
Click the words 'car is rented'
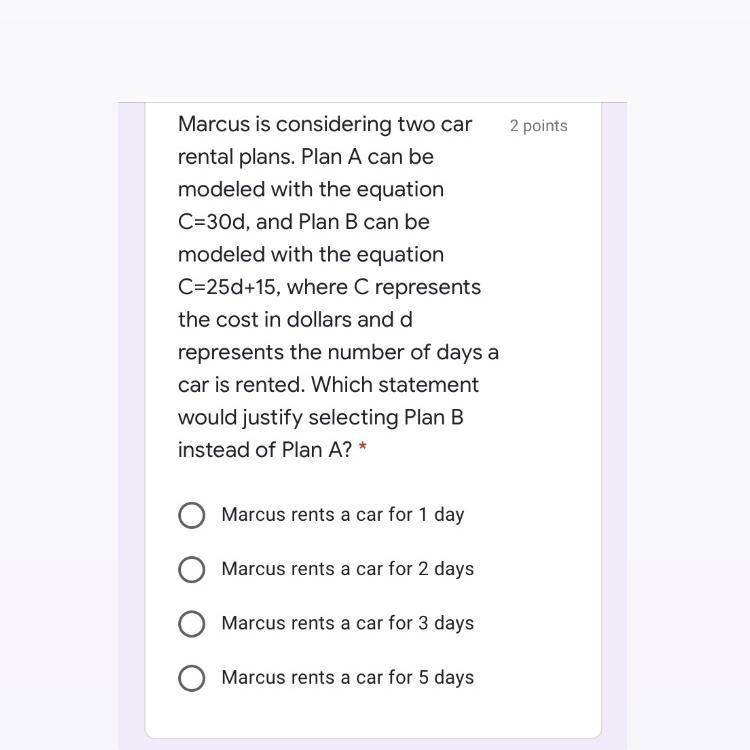click(234, 385)
